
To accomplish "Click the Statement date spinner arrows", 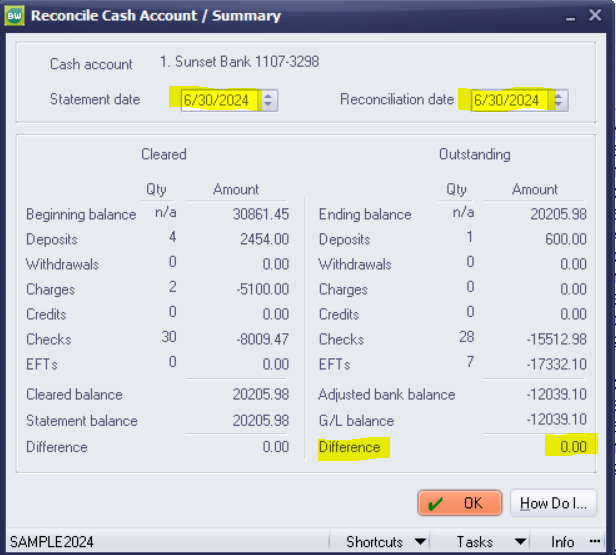I will tap(268, 100).
